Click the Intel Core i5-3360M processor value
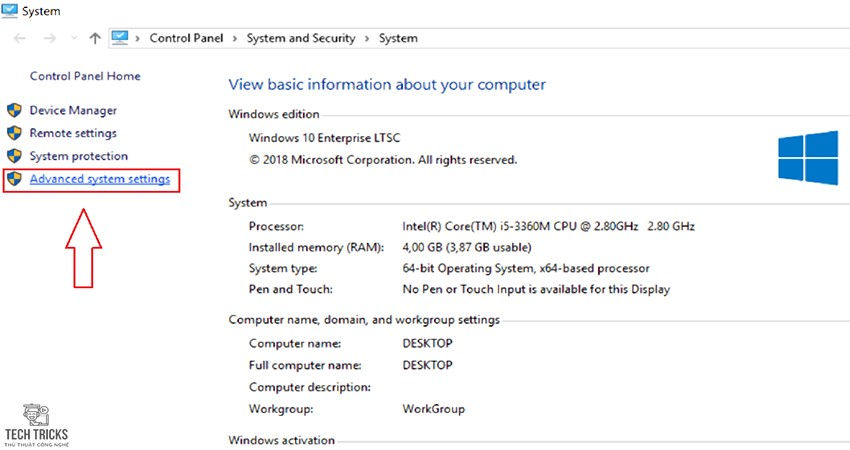 [x=548, y=226]
